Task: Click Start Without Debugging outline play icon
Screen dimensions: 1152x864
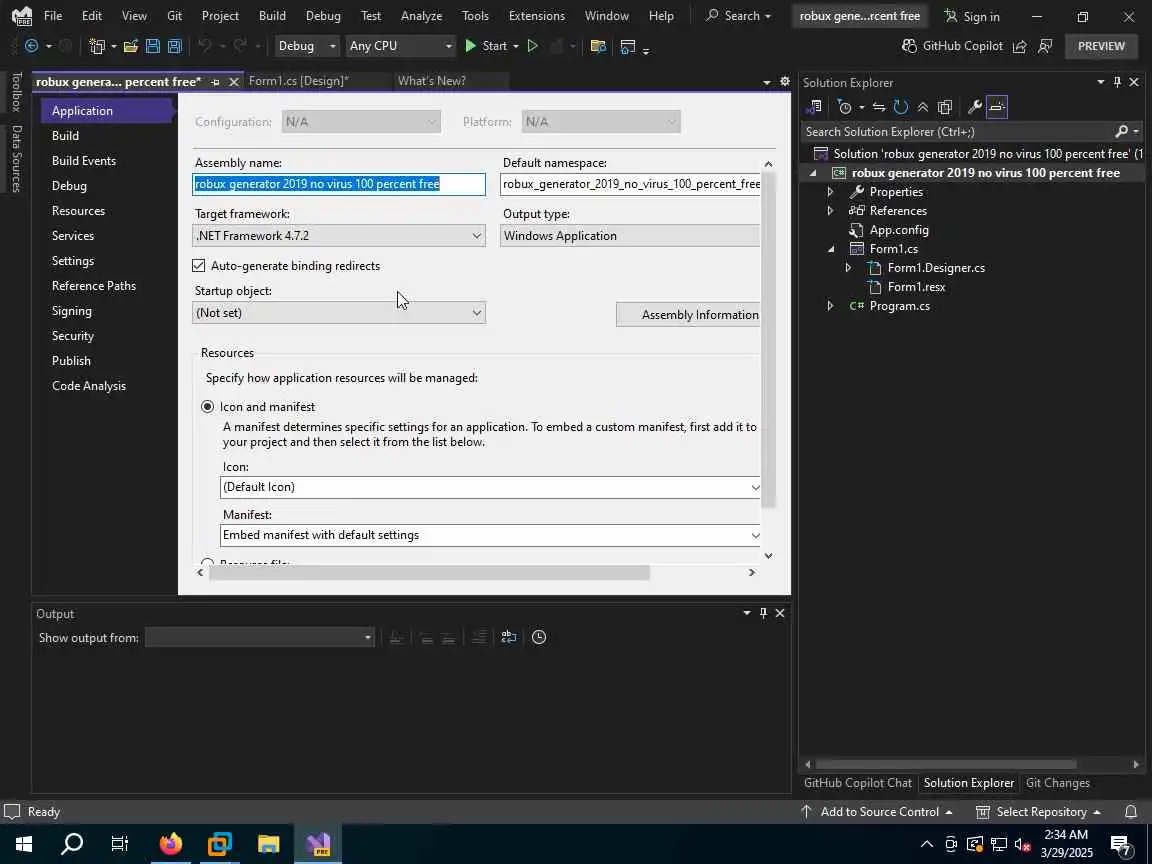Action: pyautogui.click(x=533, y=46)
